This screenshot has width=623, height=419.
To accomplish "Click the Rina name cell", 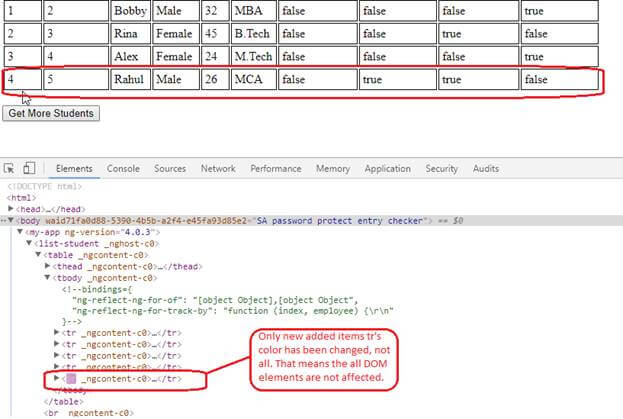I will 130,33.
